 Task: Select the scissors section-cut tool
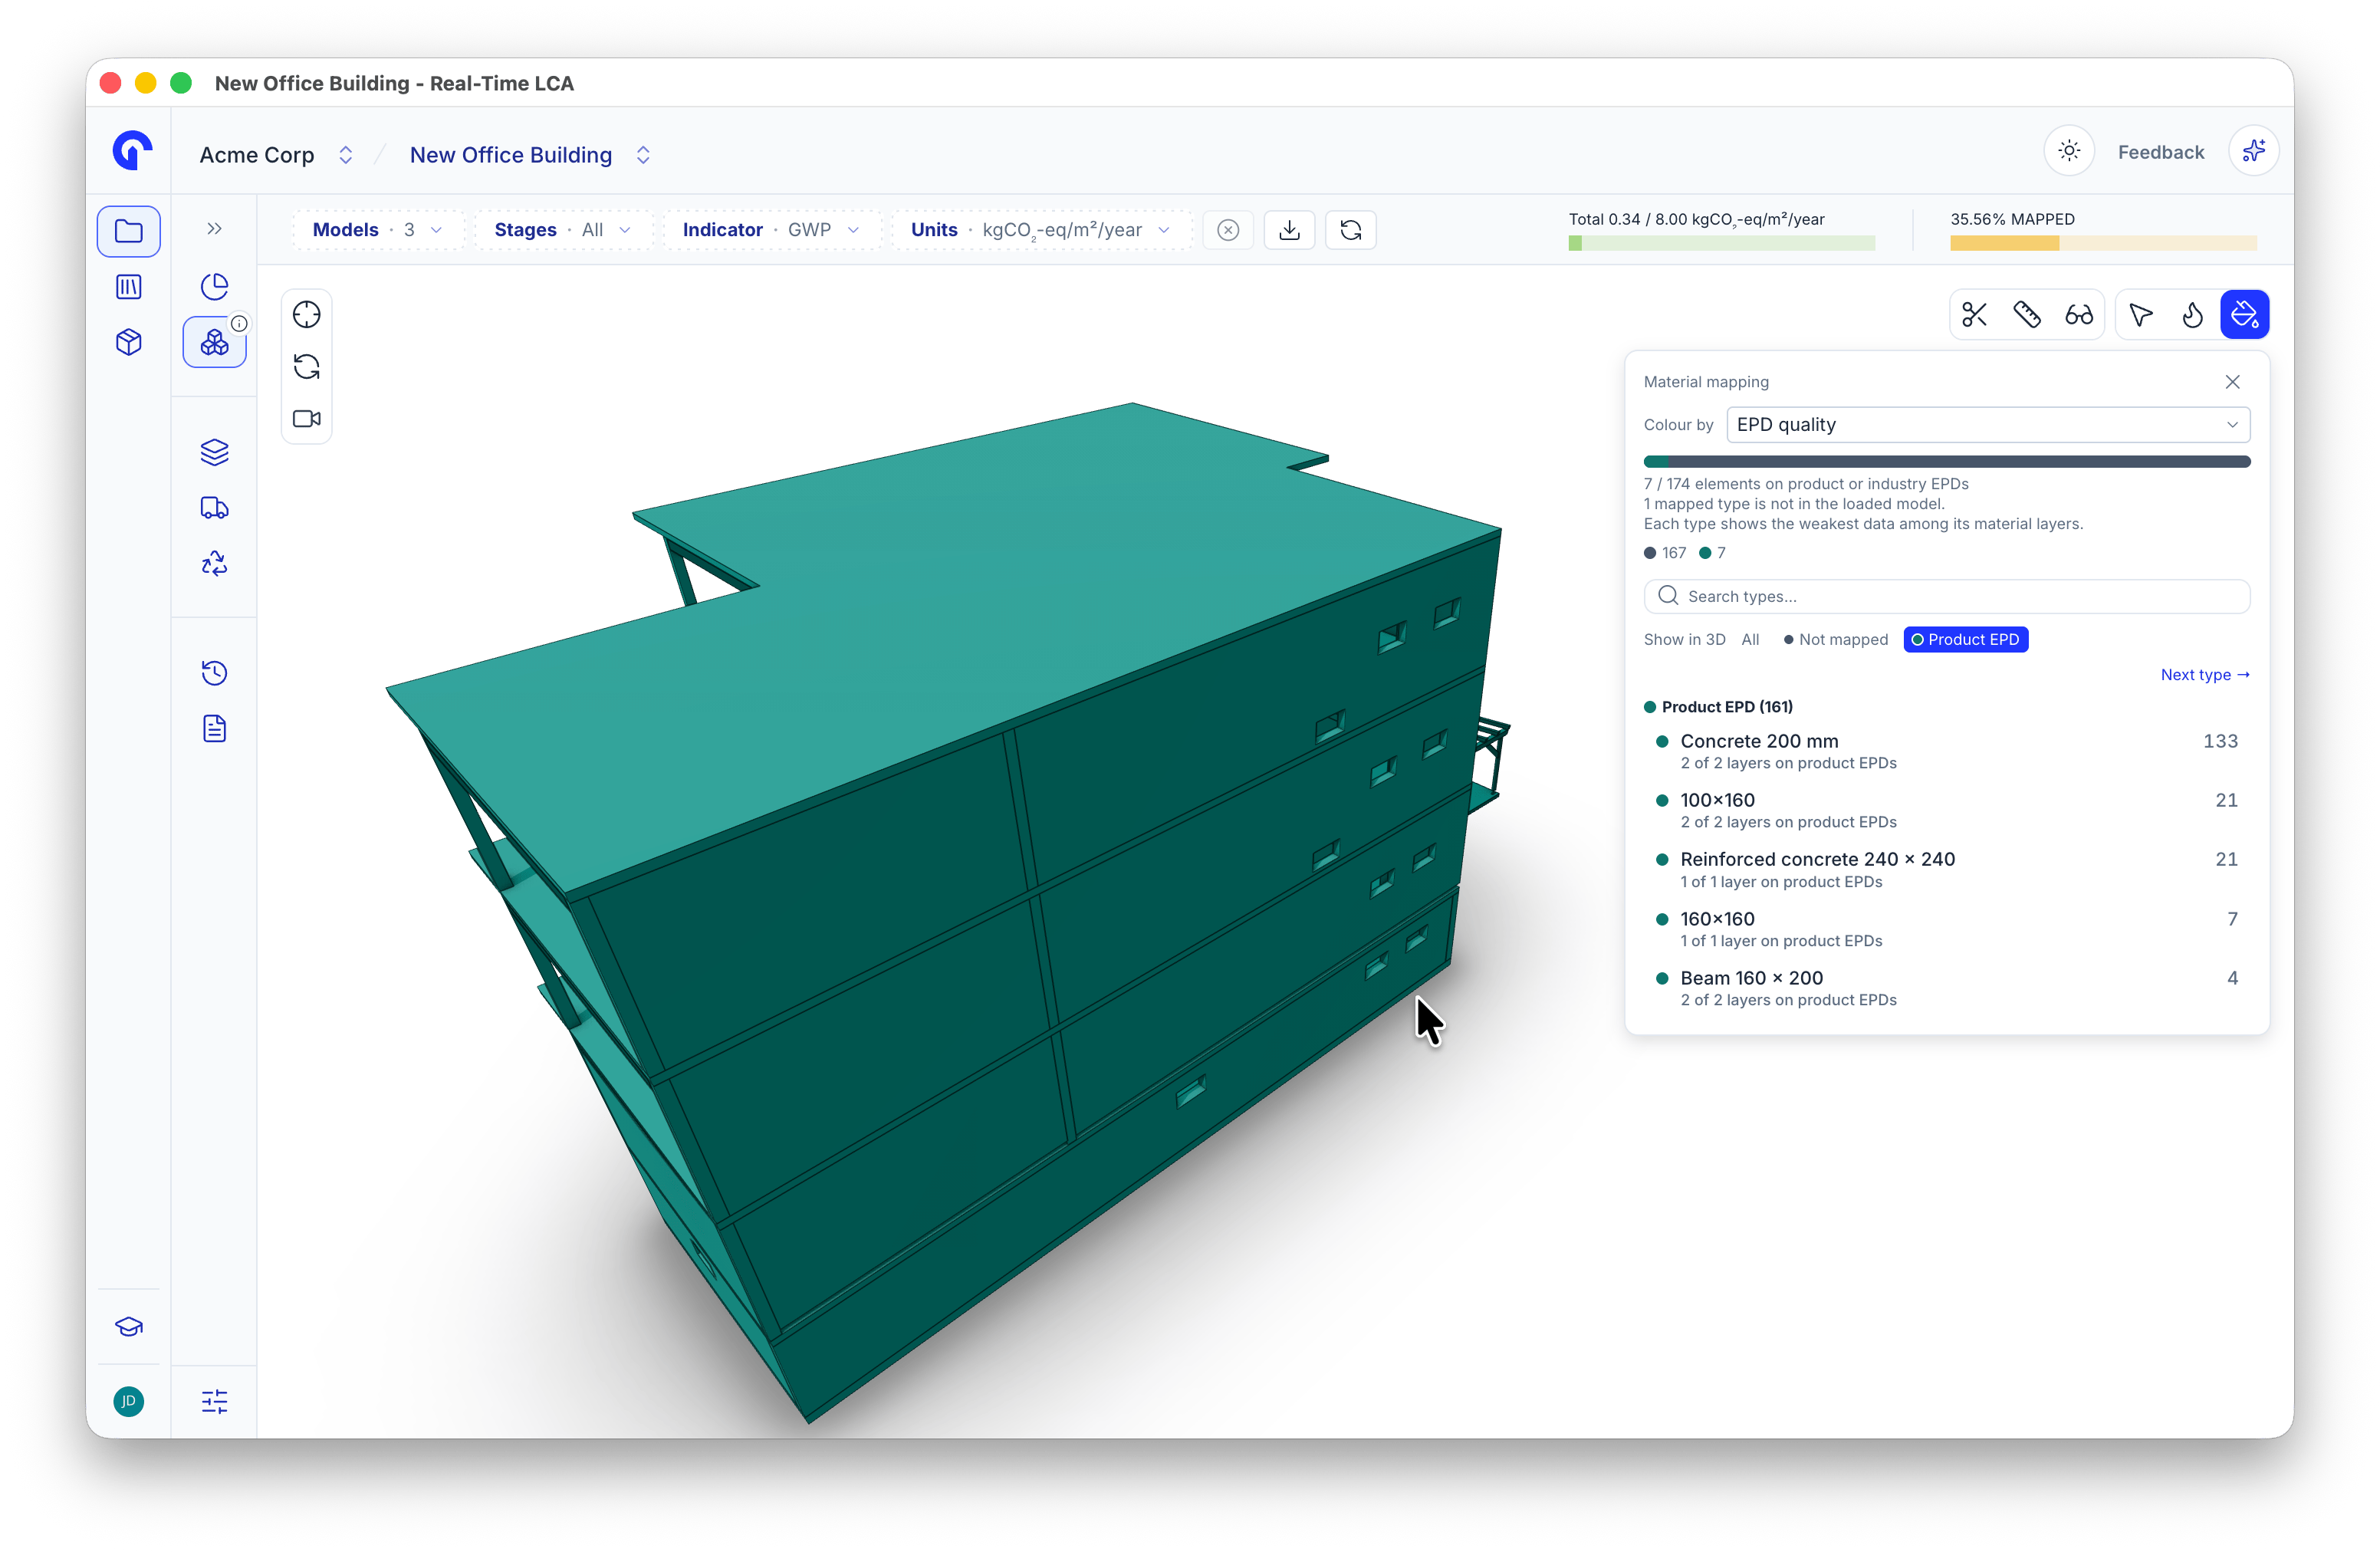[x=1974, y=315]
